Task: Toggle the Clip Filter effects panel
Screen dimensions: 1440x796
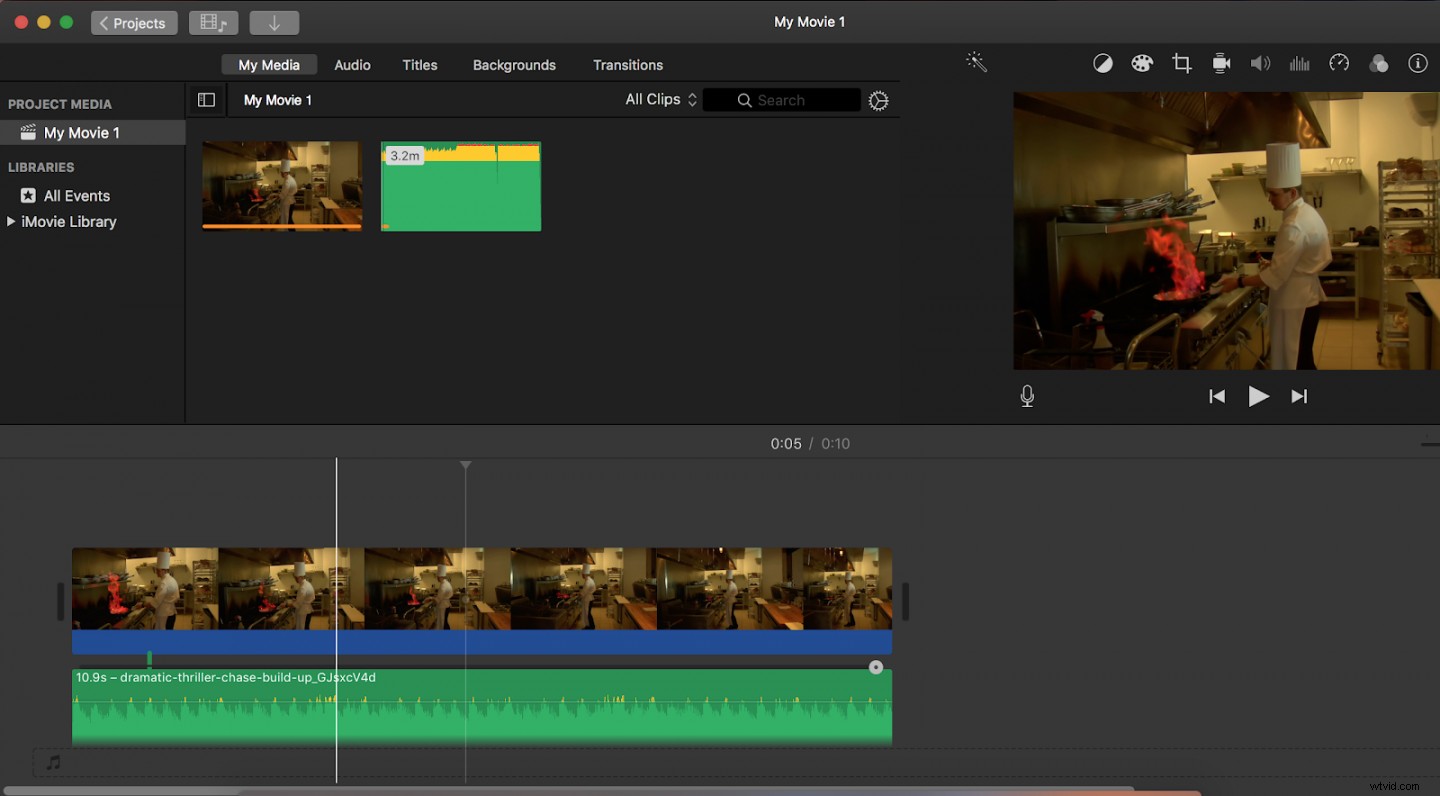Action: point(1379,62)
